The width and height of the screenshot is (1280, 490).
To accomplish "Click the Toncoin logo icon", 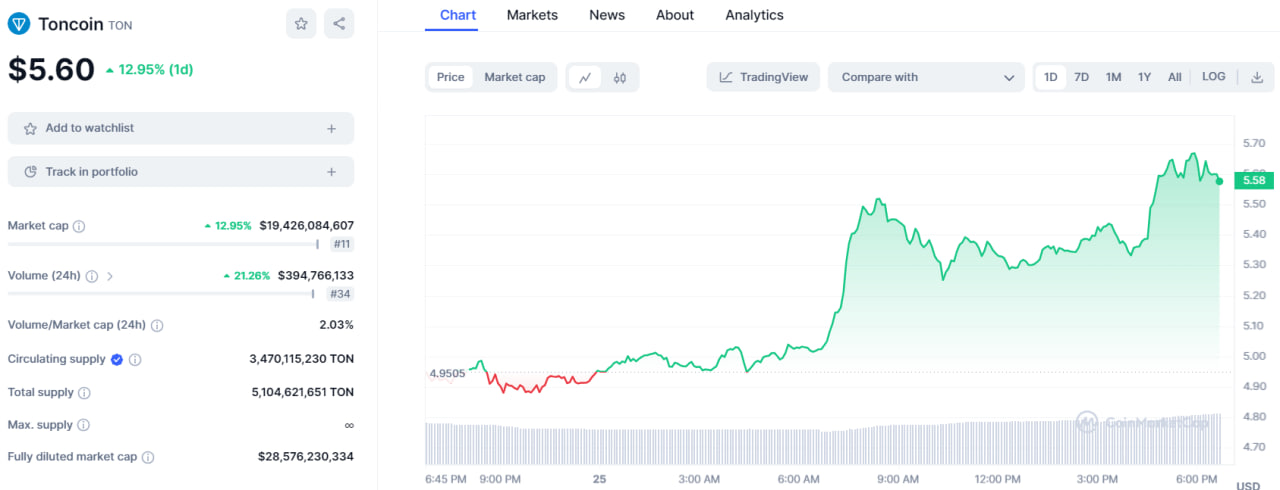I will [19, 24].
